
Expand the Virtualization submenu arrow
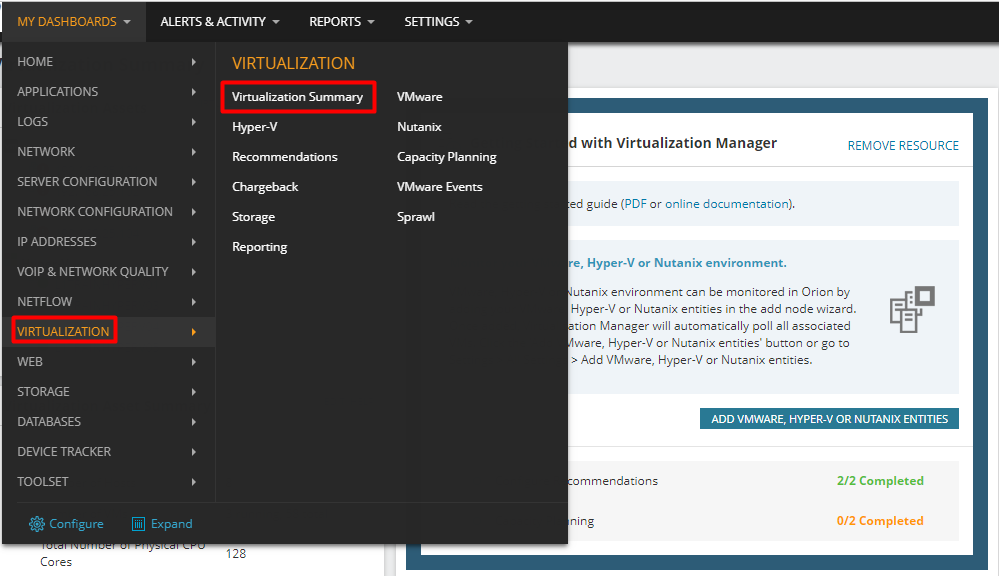[194, 331]
